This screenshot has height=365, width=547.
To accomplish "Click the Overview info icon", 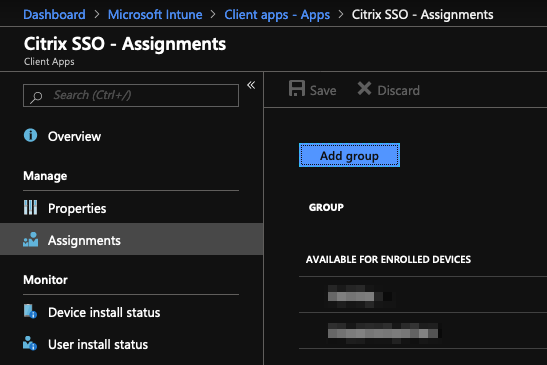I will coord(30,135).
